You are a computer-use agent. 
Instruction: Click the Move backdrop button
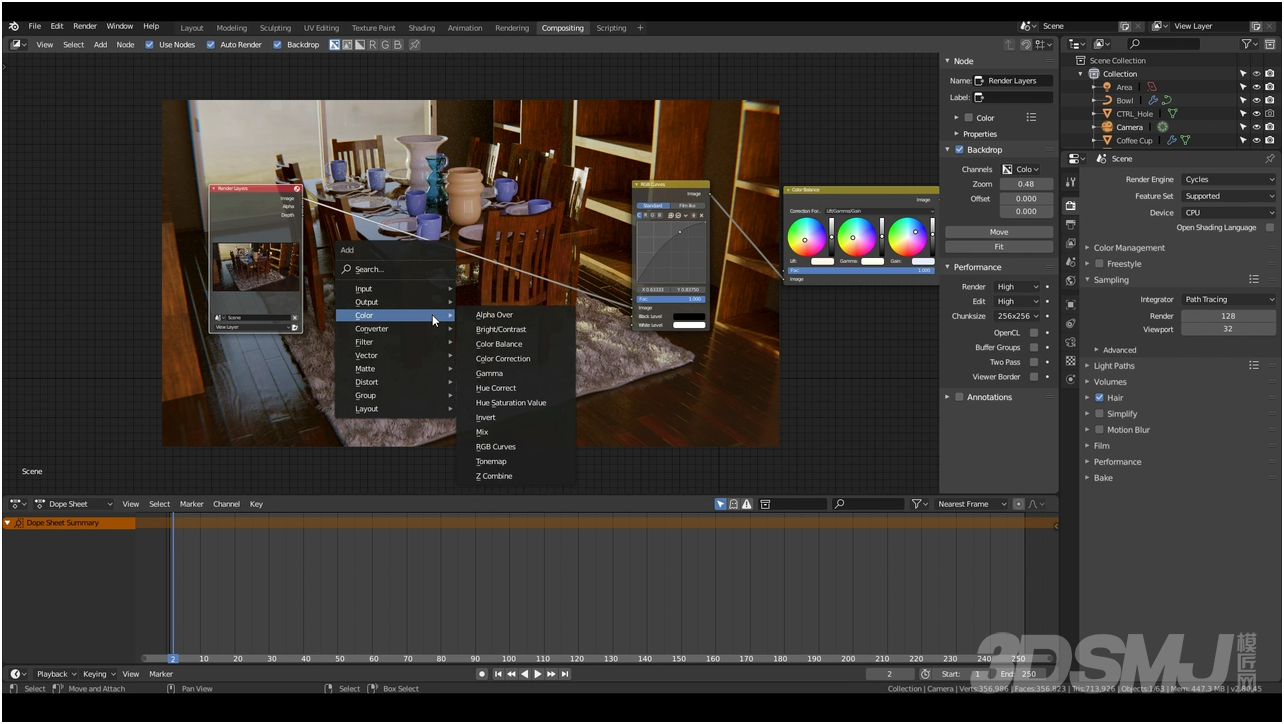pyautogui.click(x=999, y=232)
